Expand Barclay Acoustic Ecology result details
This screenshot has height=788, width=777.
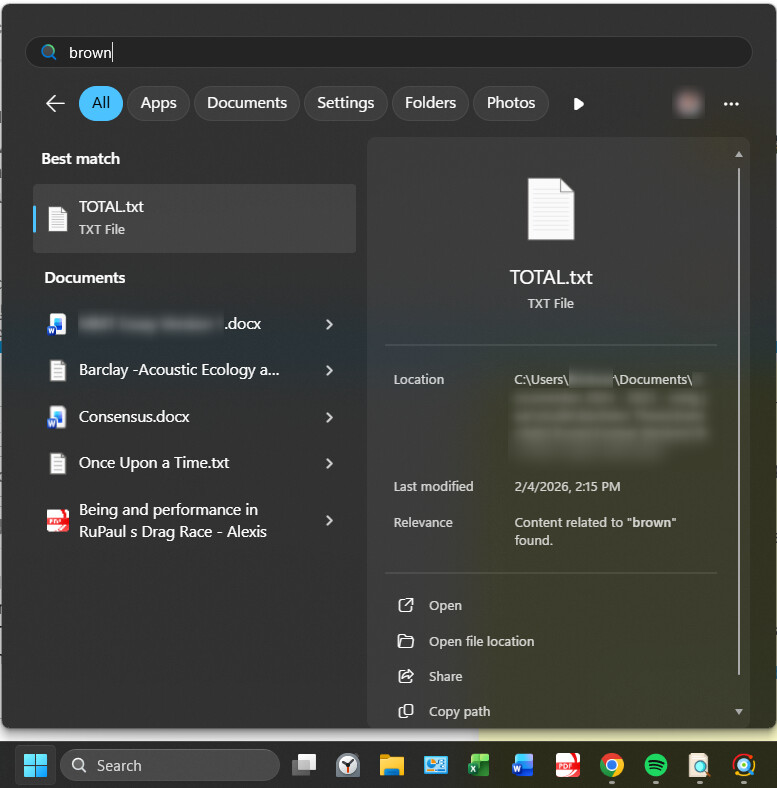[x=329, y=370]
